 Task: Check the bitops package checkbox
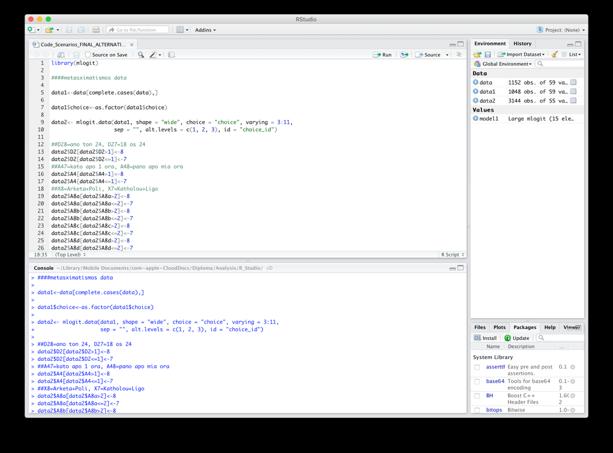point(477,410)
